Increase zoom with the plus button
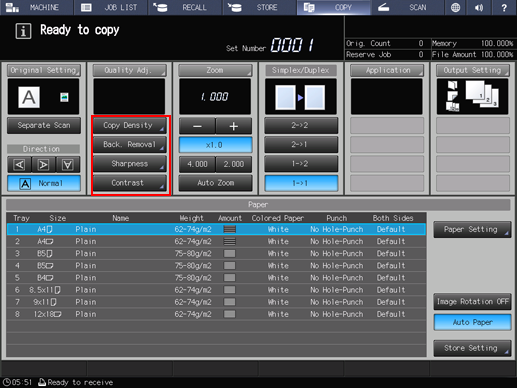Image resolution: width=517 pixels, height=388 pixels. pyautogui.click(x=234, y=126)
